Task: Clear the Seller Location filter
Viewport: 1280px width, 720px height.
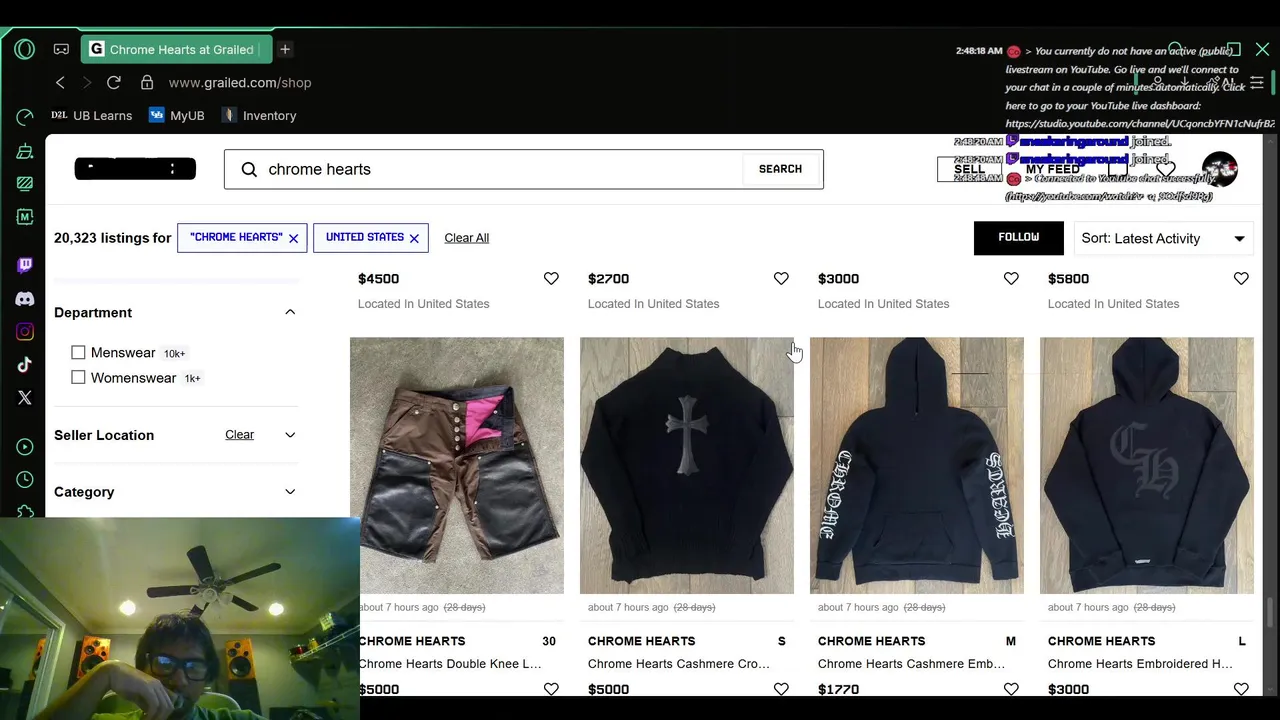Action: [x=240, y=435]
